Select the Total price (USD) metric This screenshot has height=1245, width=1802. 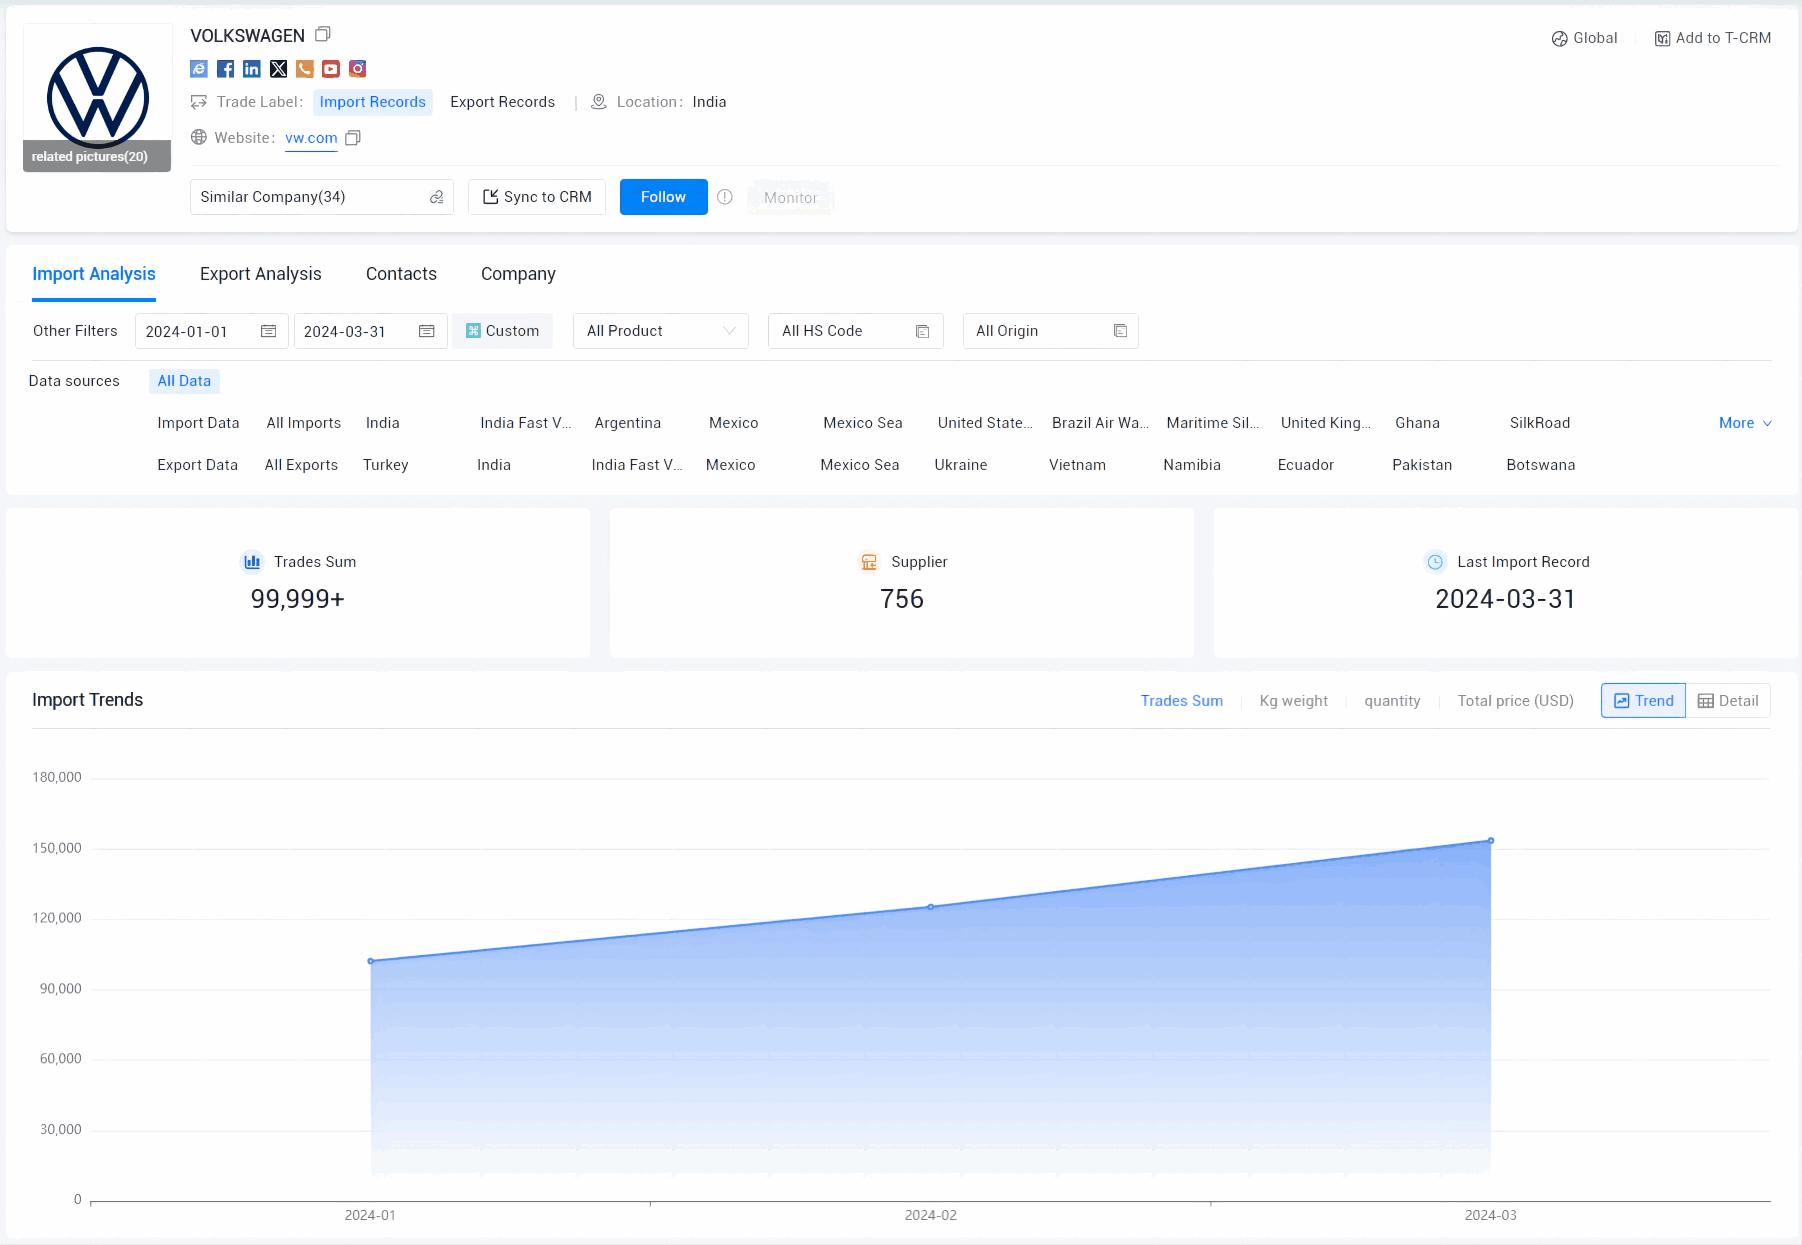pos(1515,701)
